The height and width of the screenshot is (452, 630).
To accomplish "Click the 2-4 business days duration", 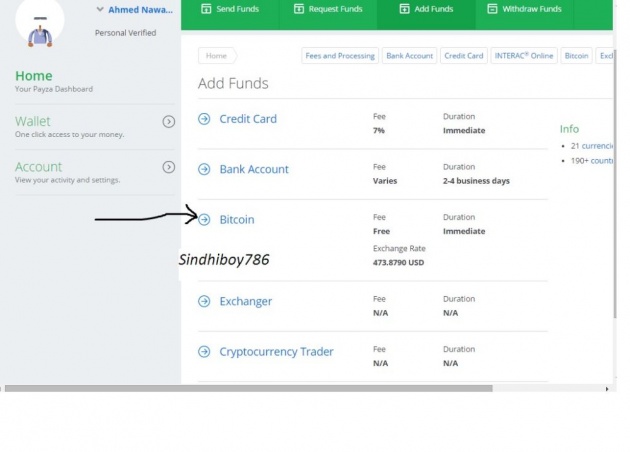I will 476,181.
